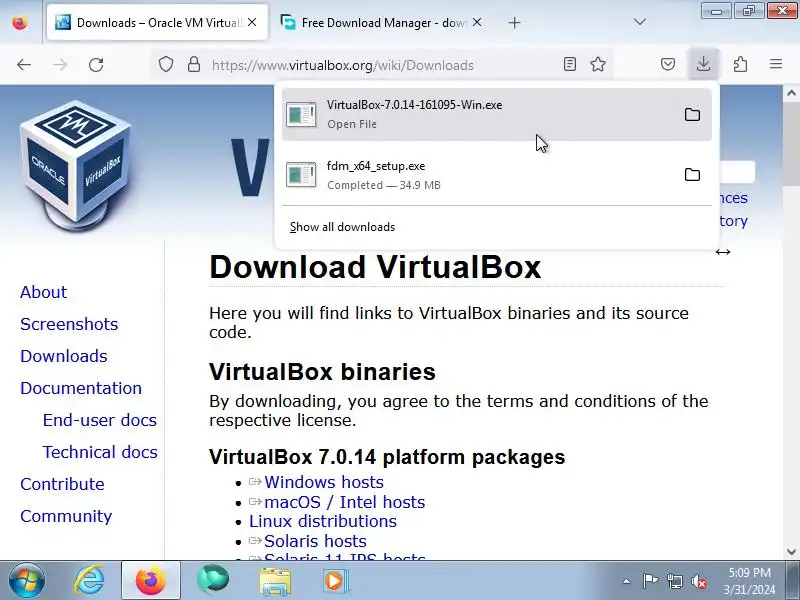Open Windows Start menu
800x600 pixels.
point(27,581)
